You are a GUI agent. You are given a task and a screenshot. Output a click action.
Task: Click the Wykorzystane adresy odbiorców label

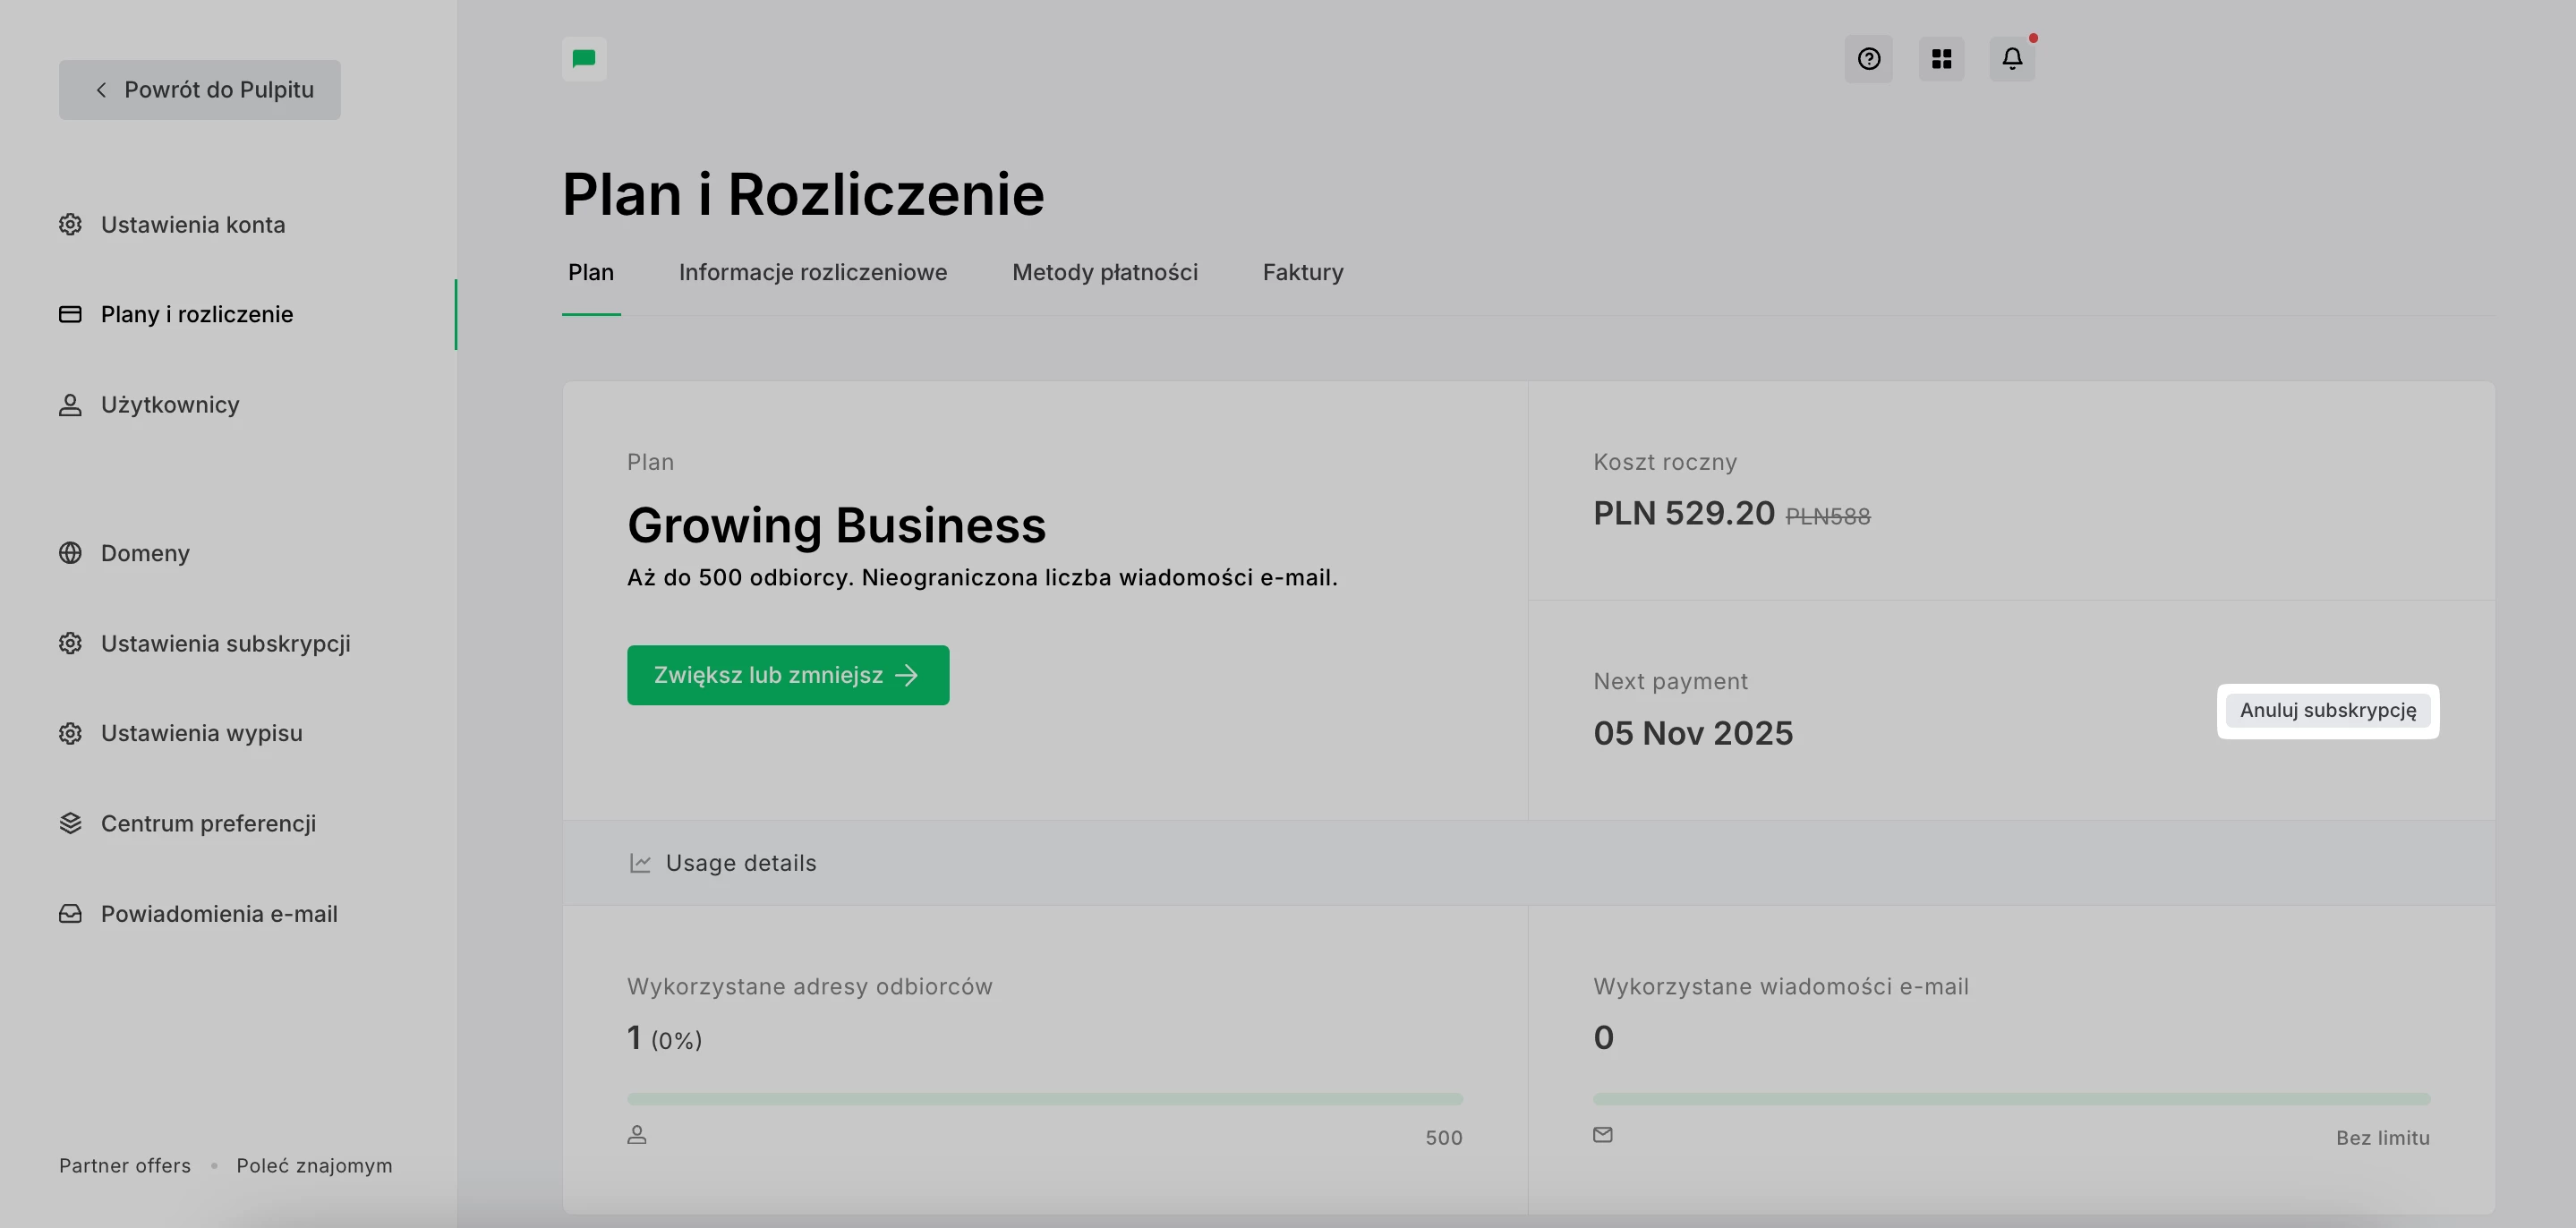coord(810,986)
